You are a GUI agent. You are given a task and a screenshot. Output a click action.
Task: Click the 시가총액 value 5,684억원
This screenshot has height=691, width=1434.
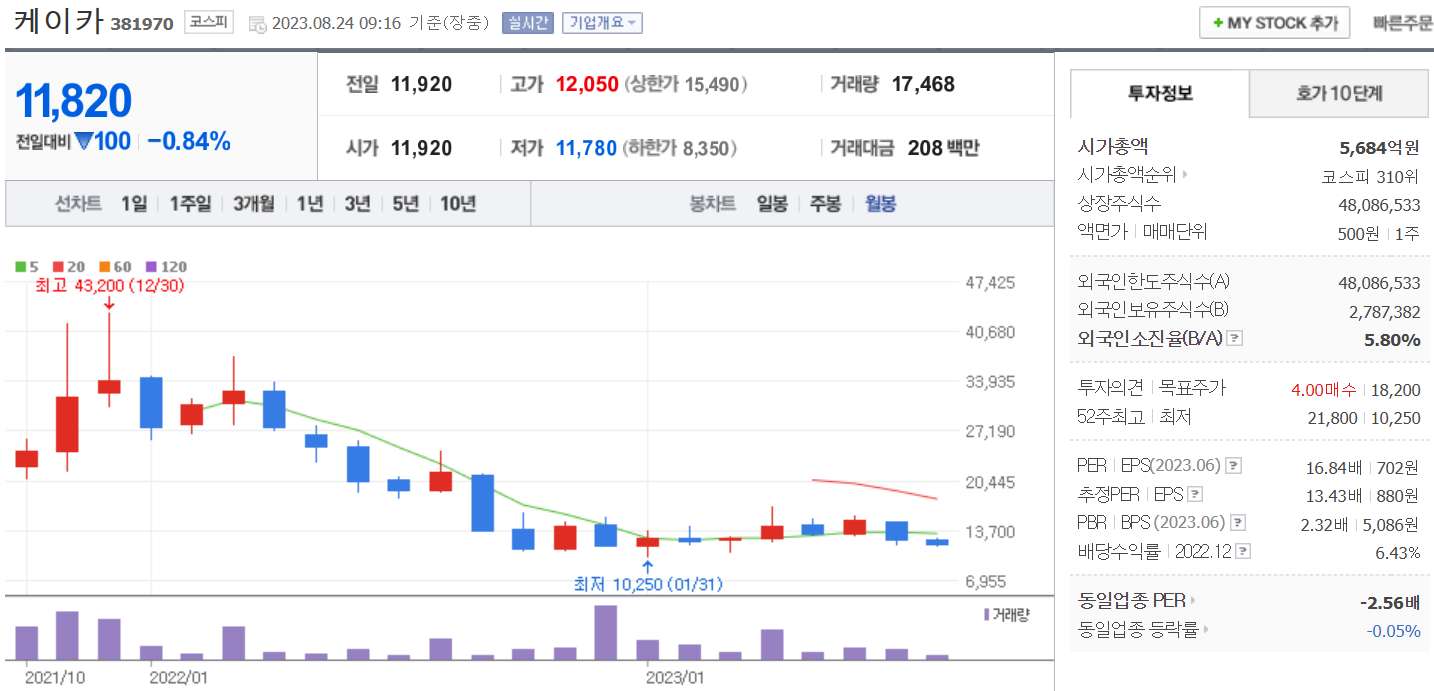(1379, 148)
